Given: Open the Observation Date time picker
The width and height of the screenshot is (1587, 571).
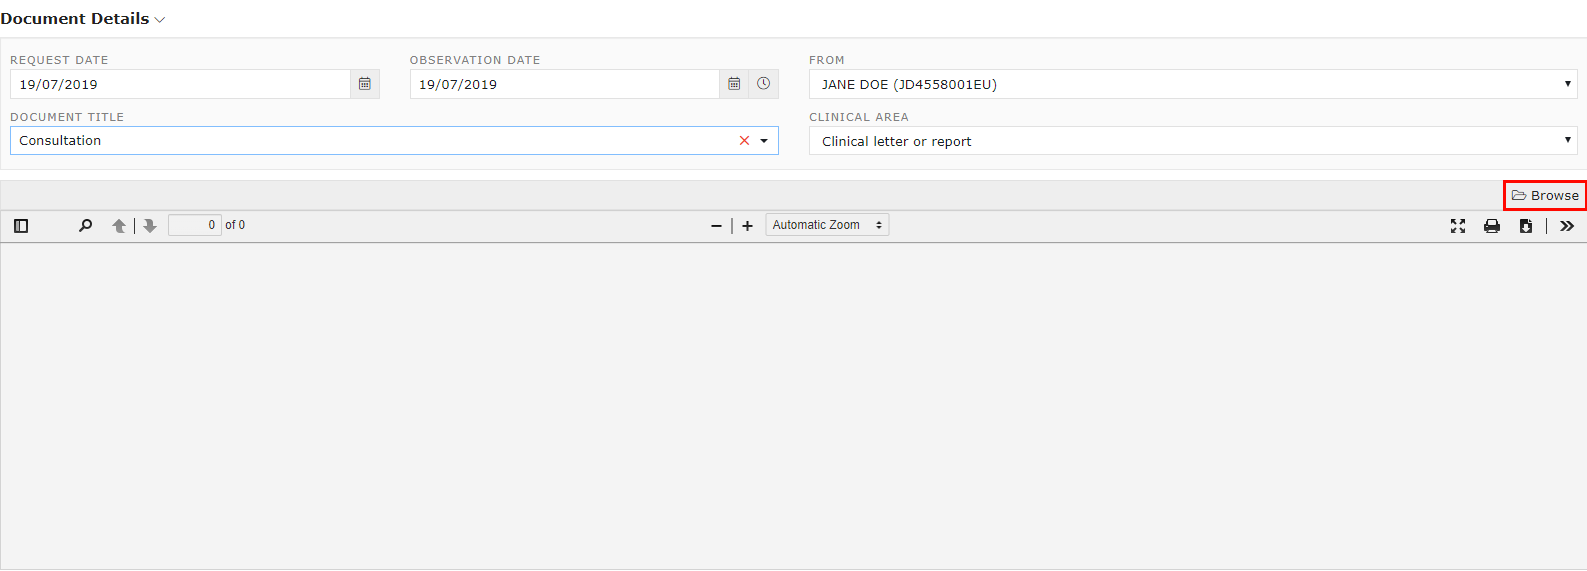Looking at the screenshot, I should [764, 84].
